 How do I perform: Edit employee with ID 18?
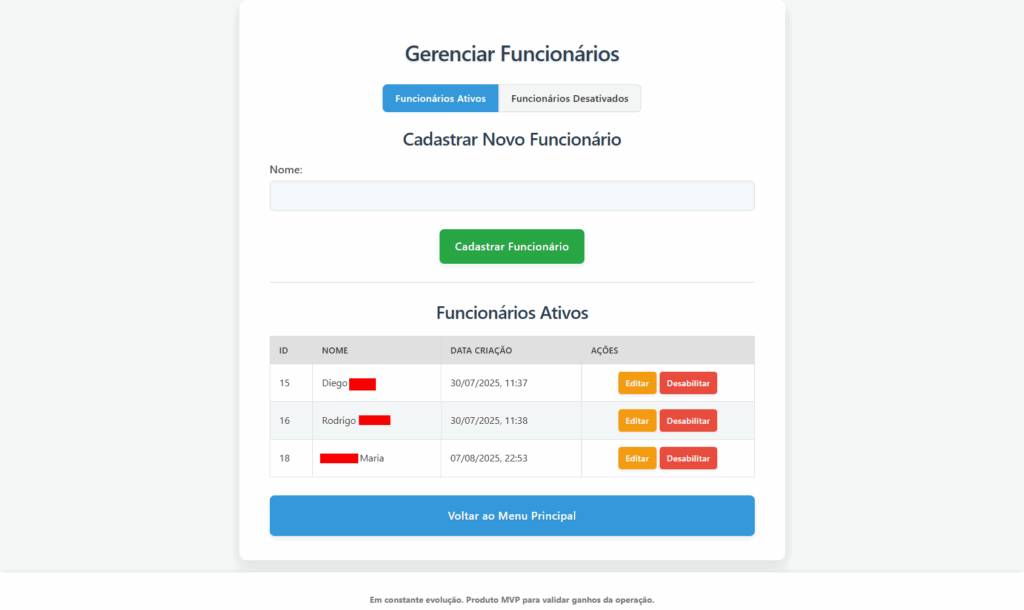(637, 458)
